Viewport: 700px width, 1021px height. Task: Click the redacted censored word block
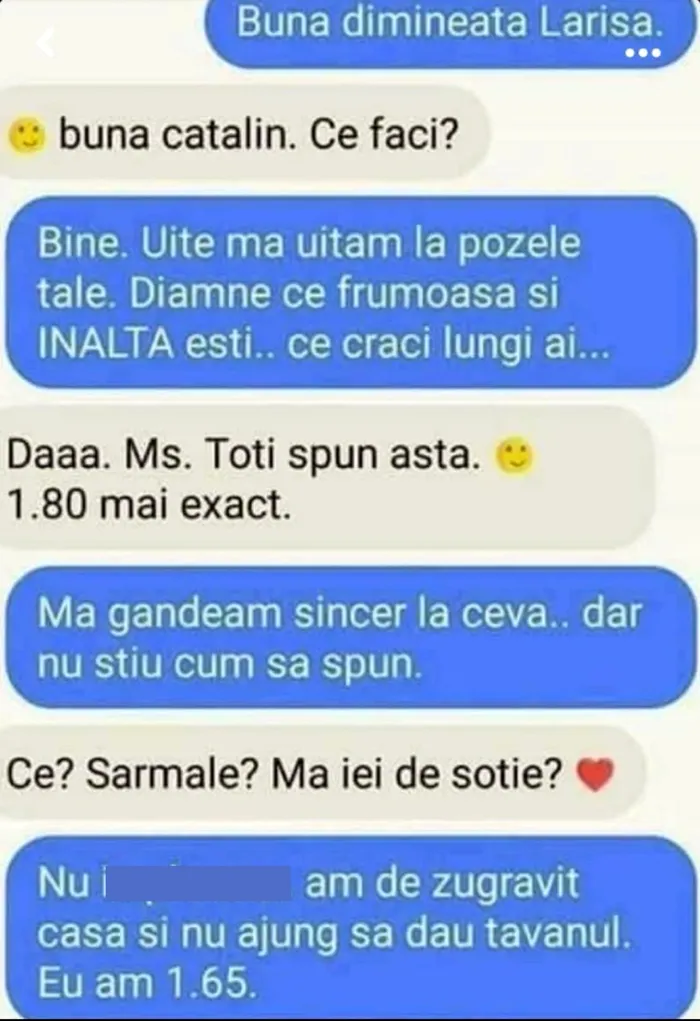point(197,882)
